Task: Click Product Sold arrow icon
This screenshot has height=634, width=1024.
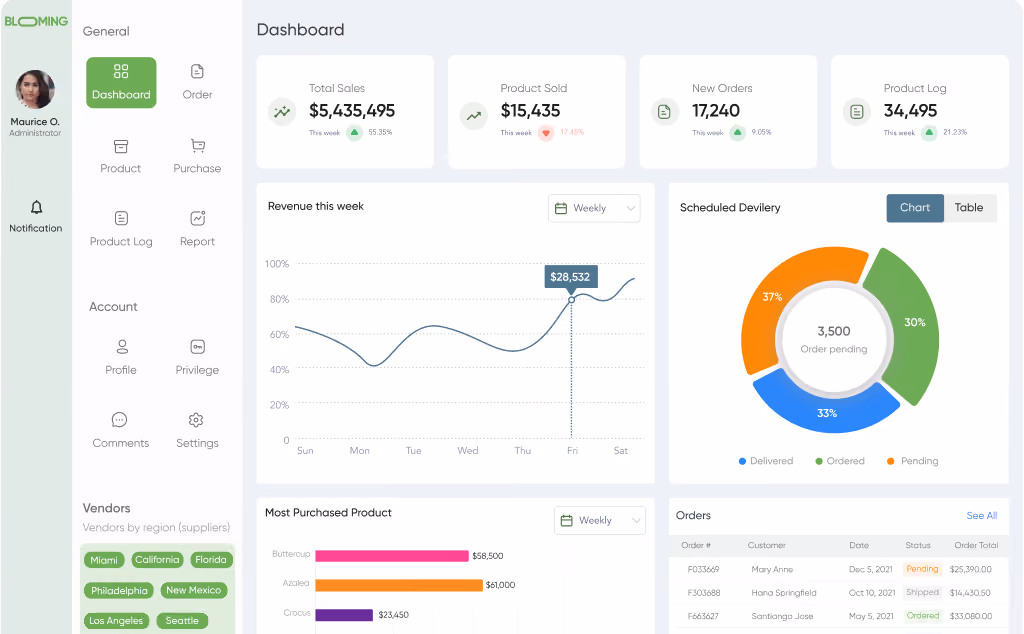Action: [473, 116]
